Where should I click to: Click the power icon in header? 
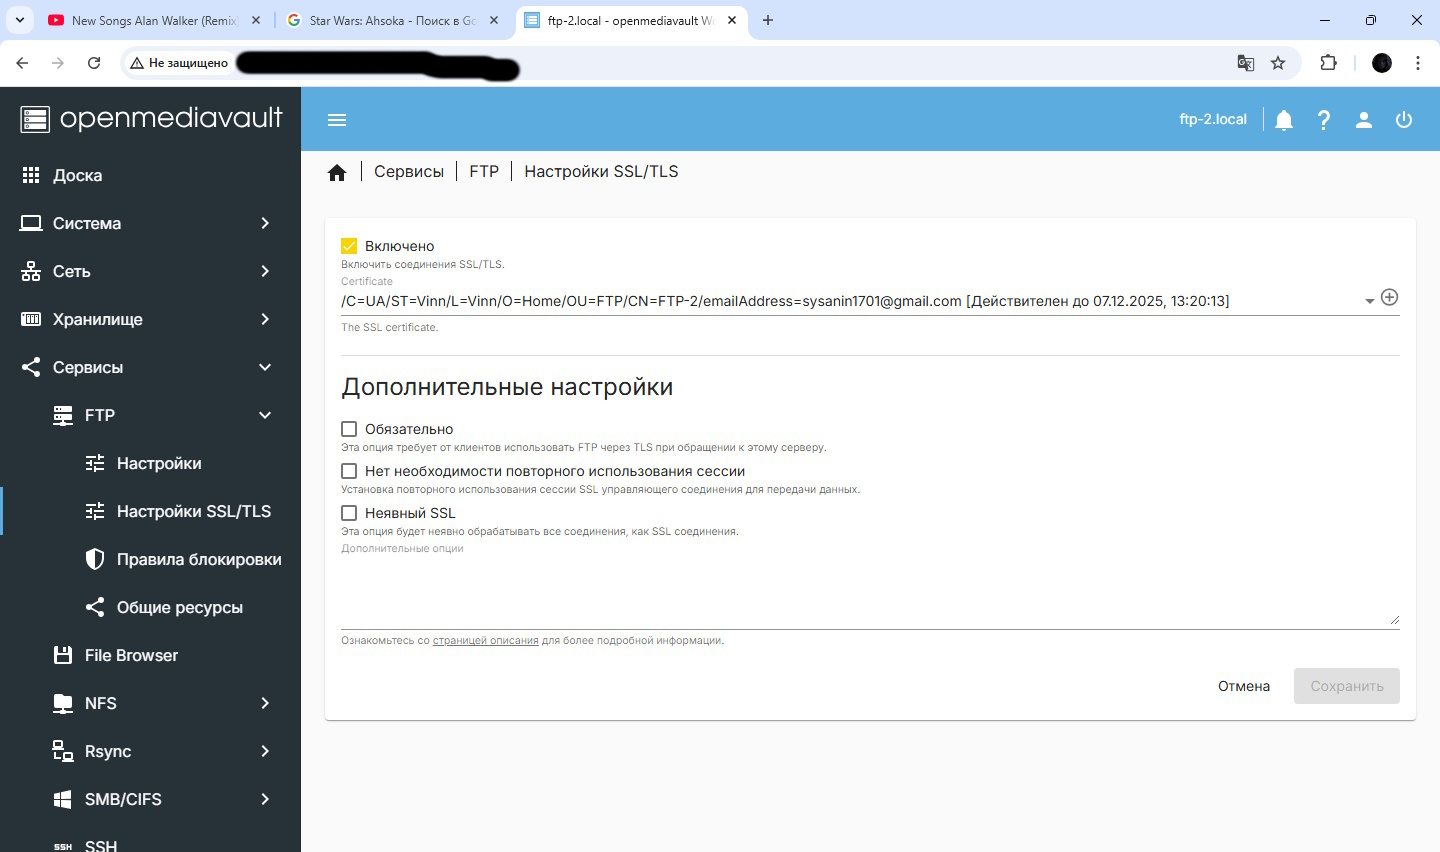click(x=1404, y=120)
